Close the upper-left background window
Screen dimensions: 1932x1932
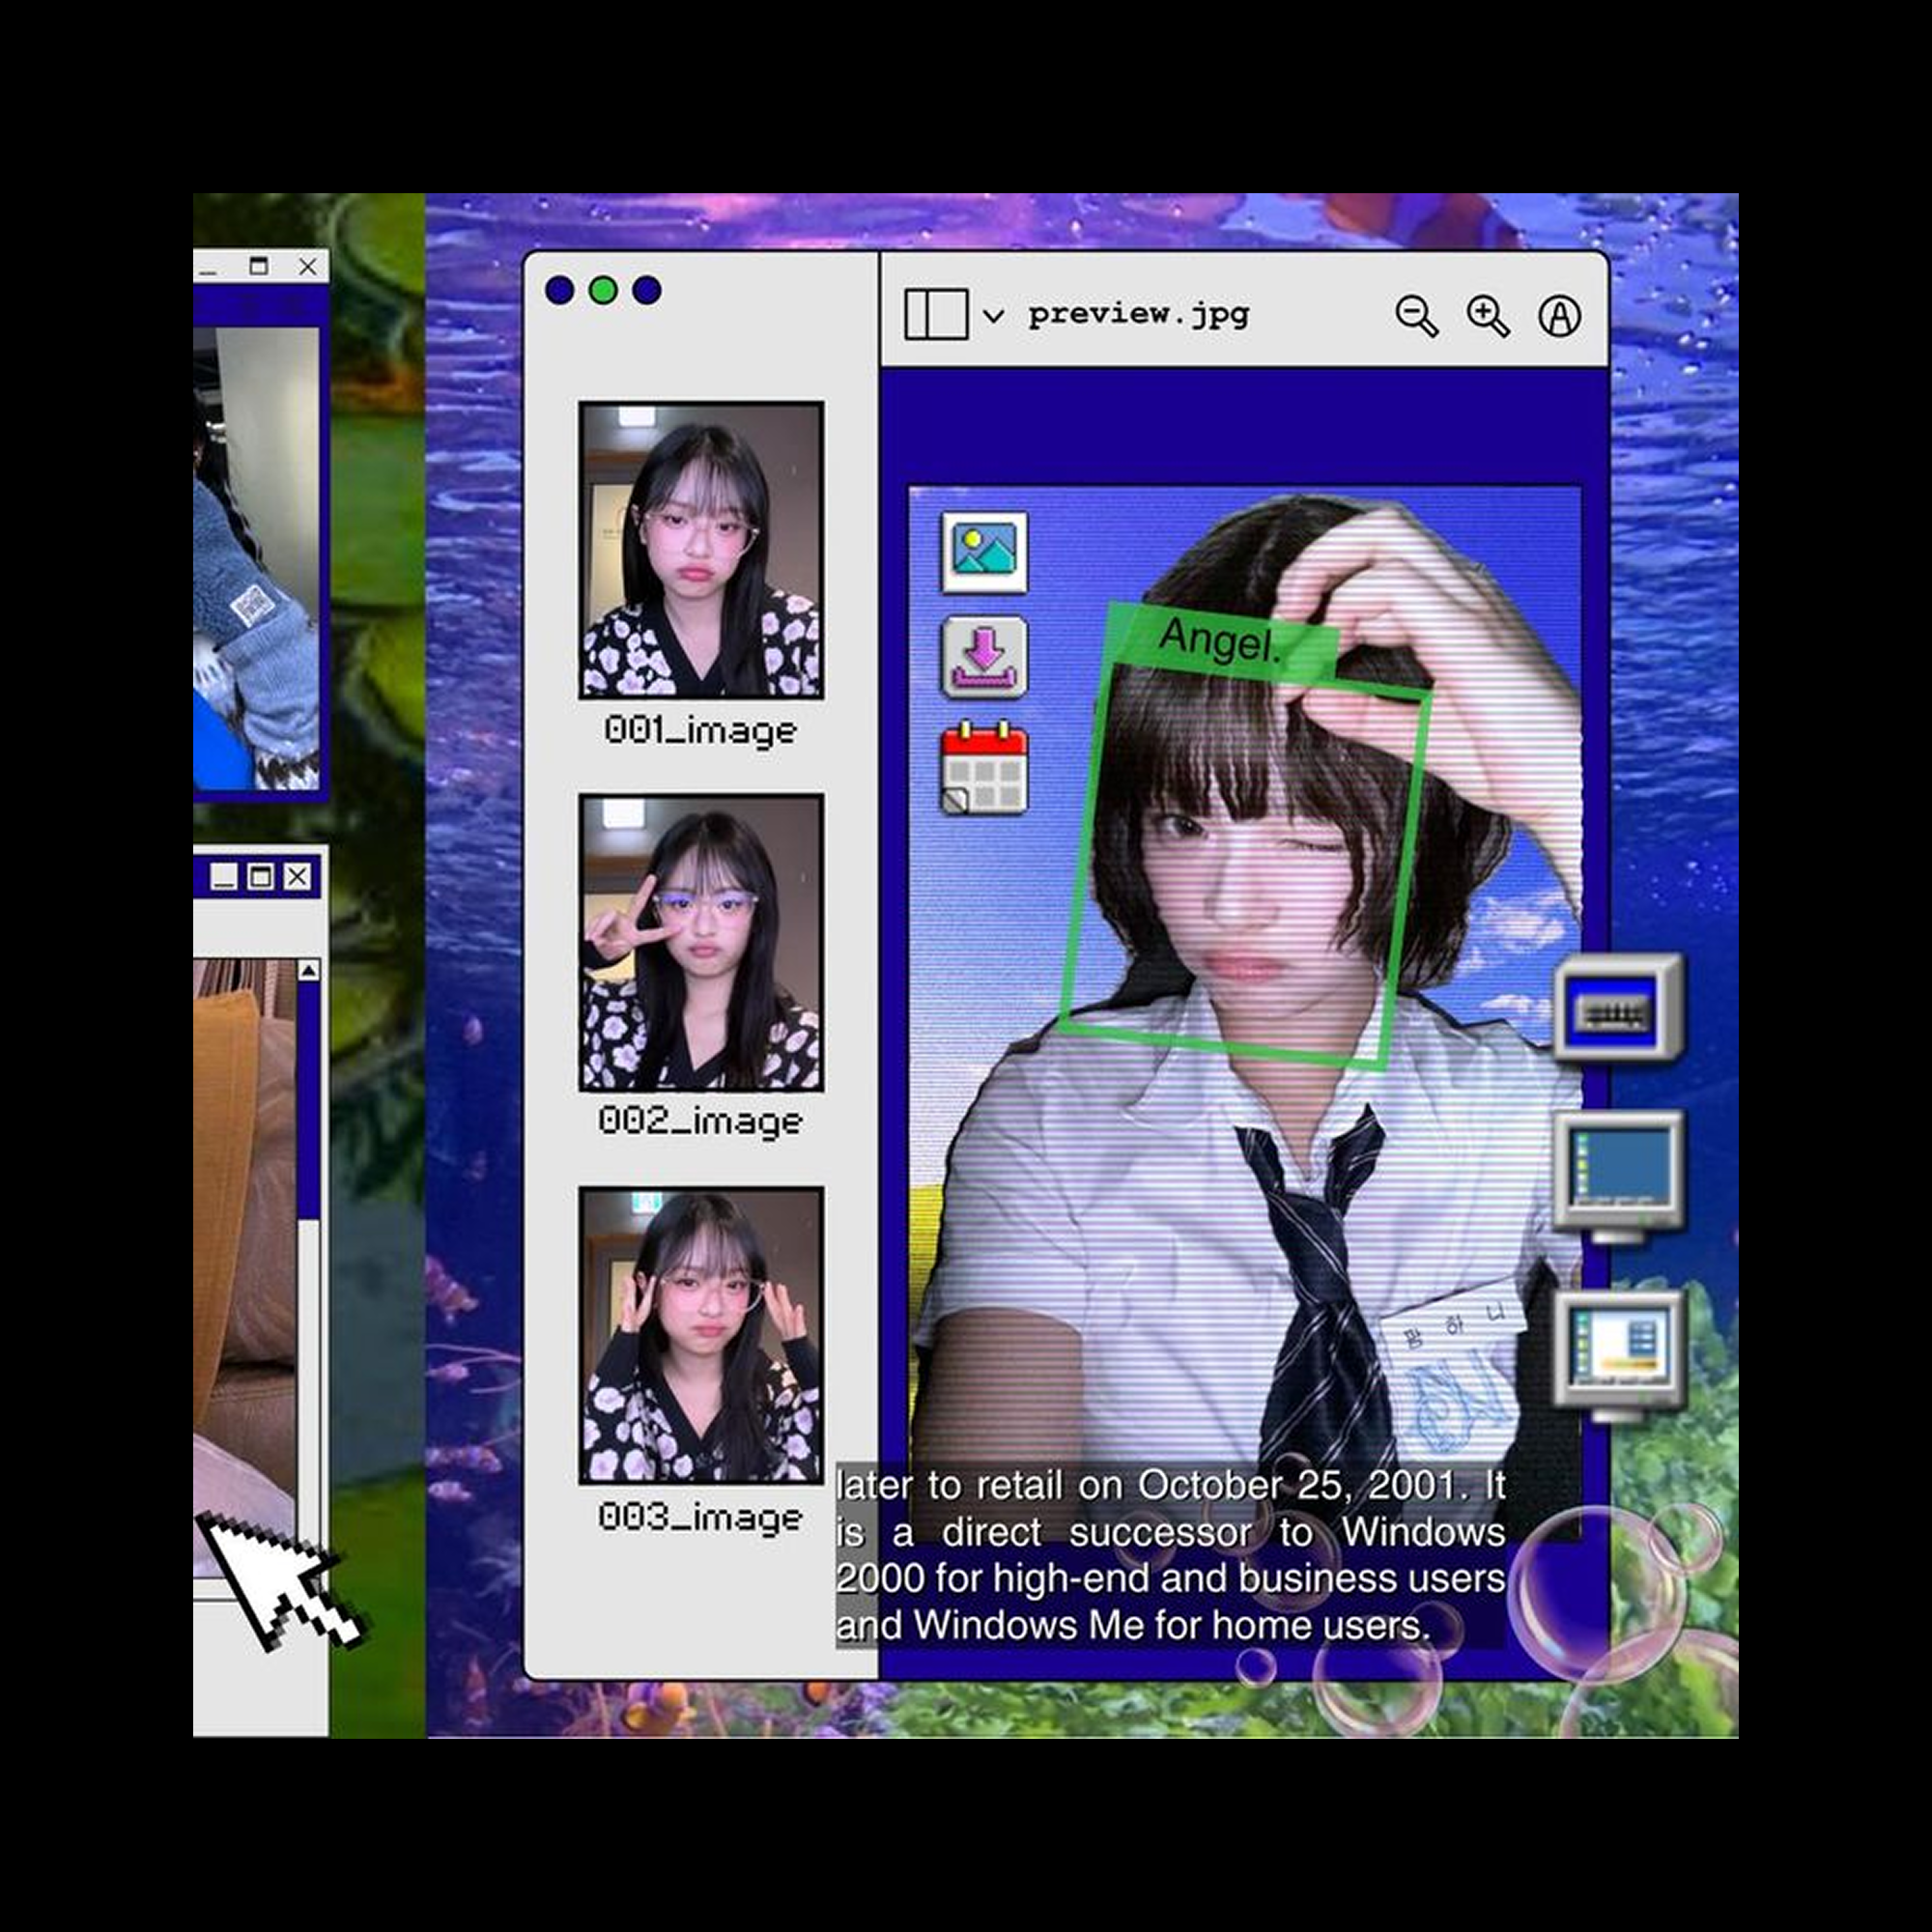308,266
